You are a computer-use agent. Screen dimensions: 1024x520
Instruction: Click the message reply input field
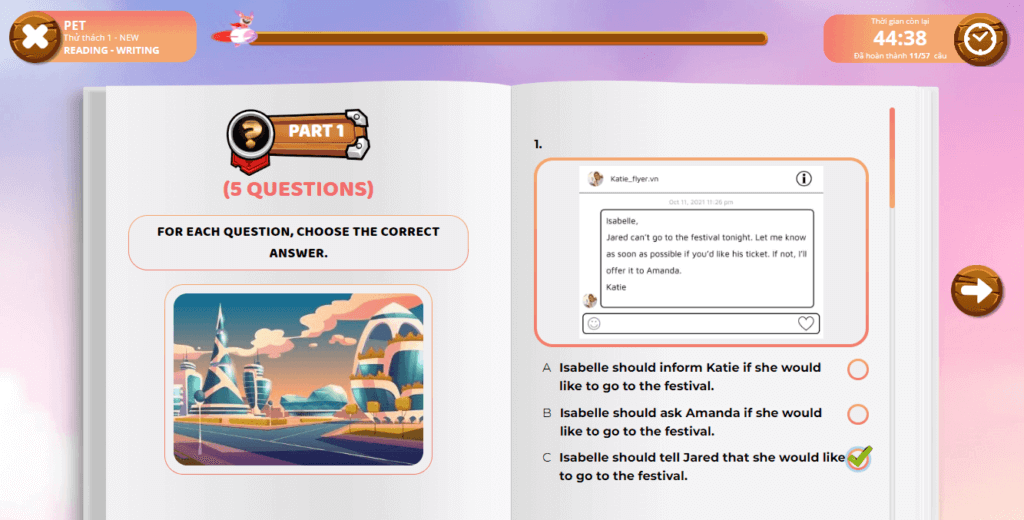tap(700, 323)
